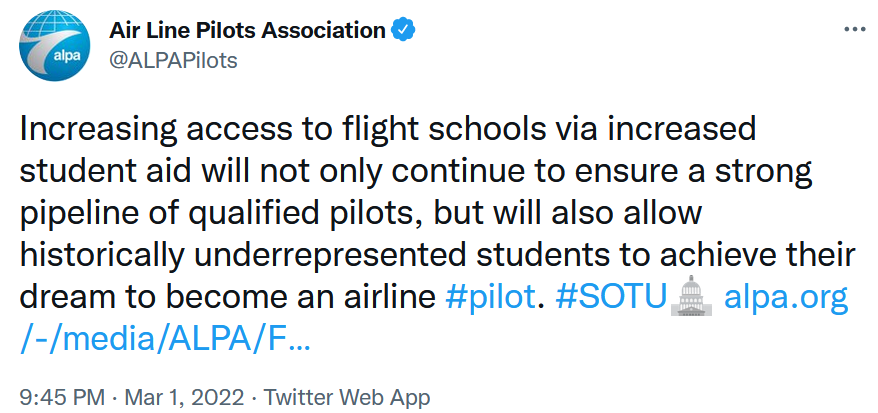Viewport: 878px width, 413px height.
Task: Open the #pilot hashtag
Action: [x=489, y=298]
